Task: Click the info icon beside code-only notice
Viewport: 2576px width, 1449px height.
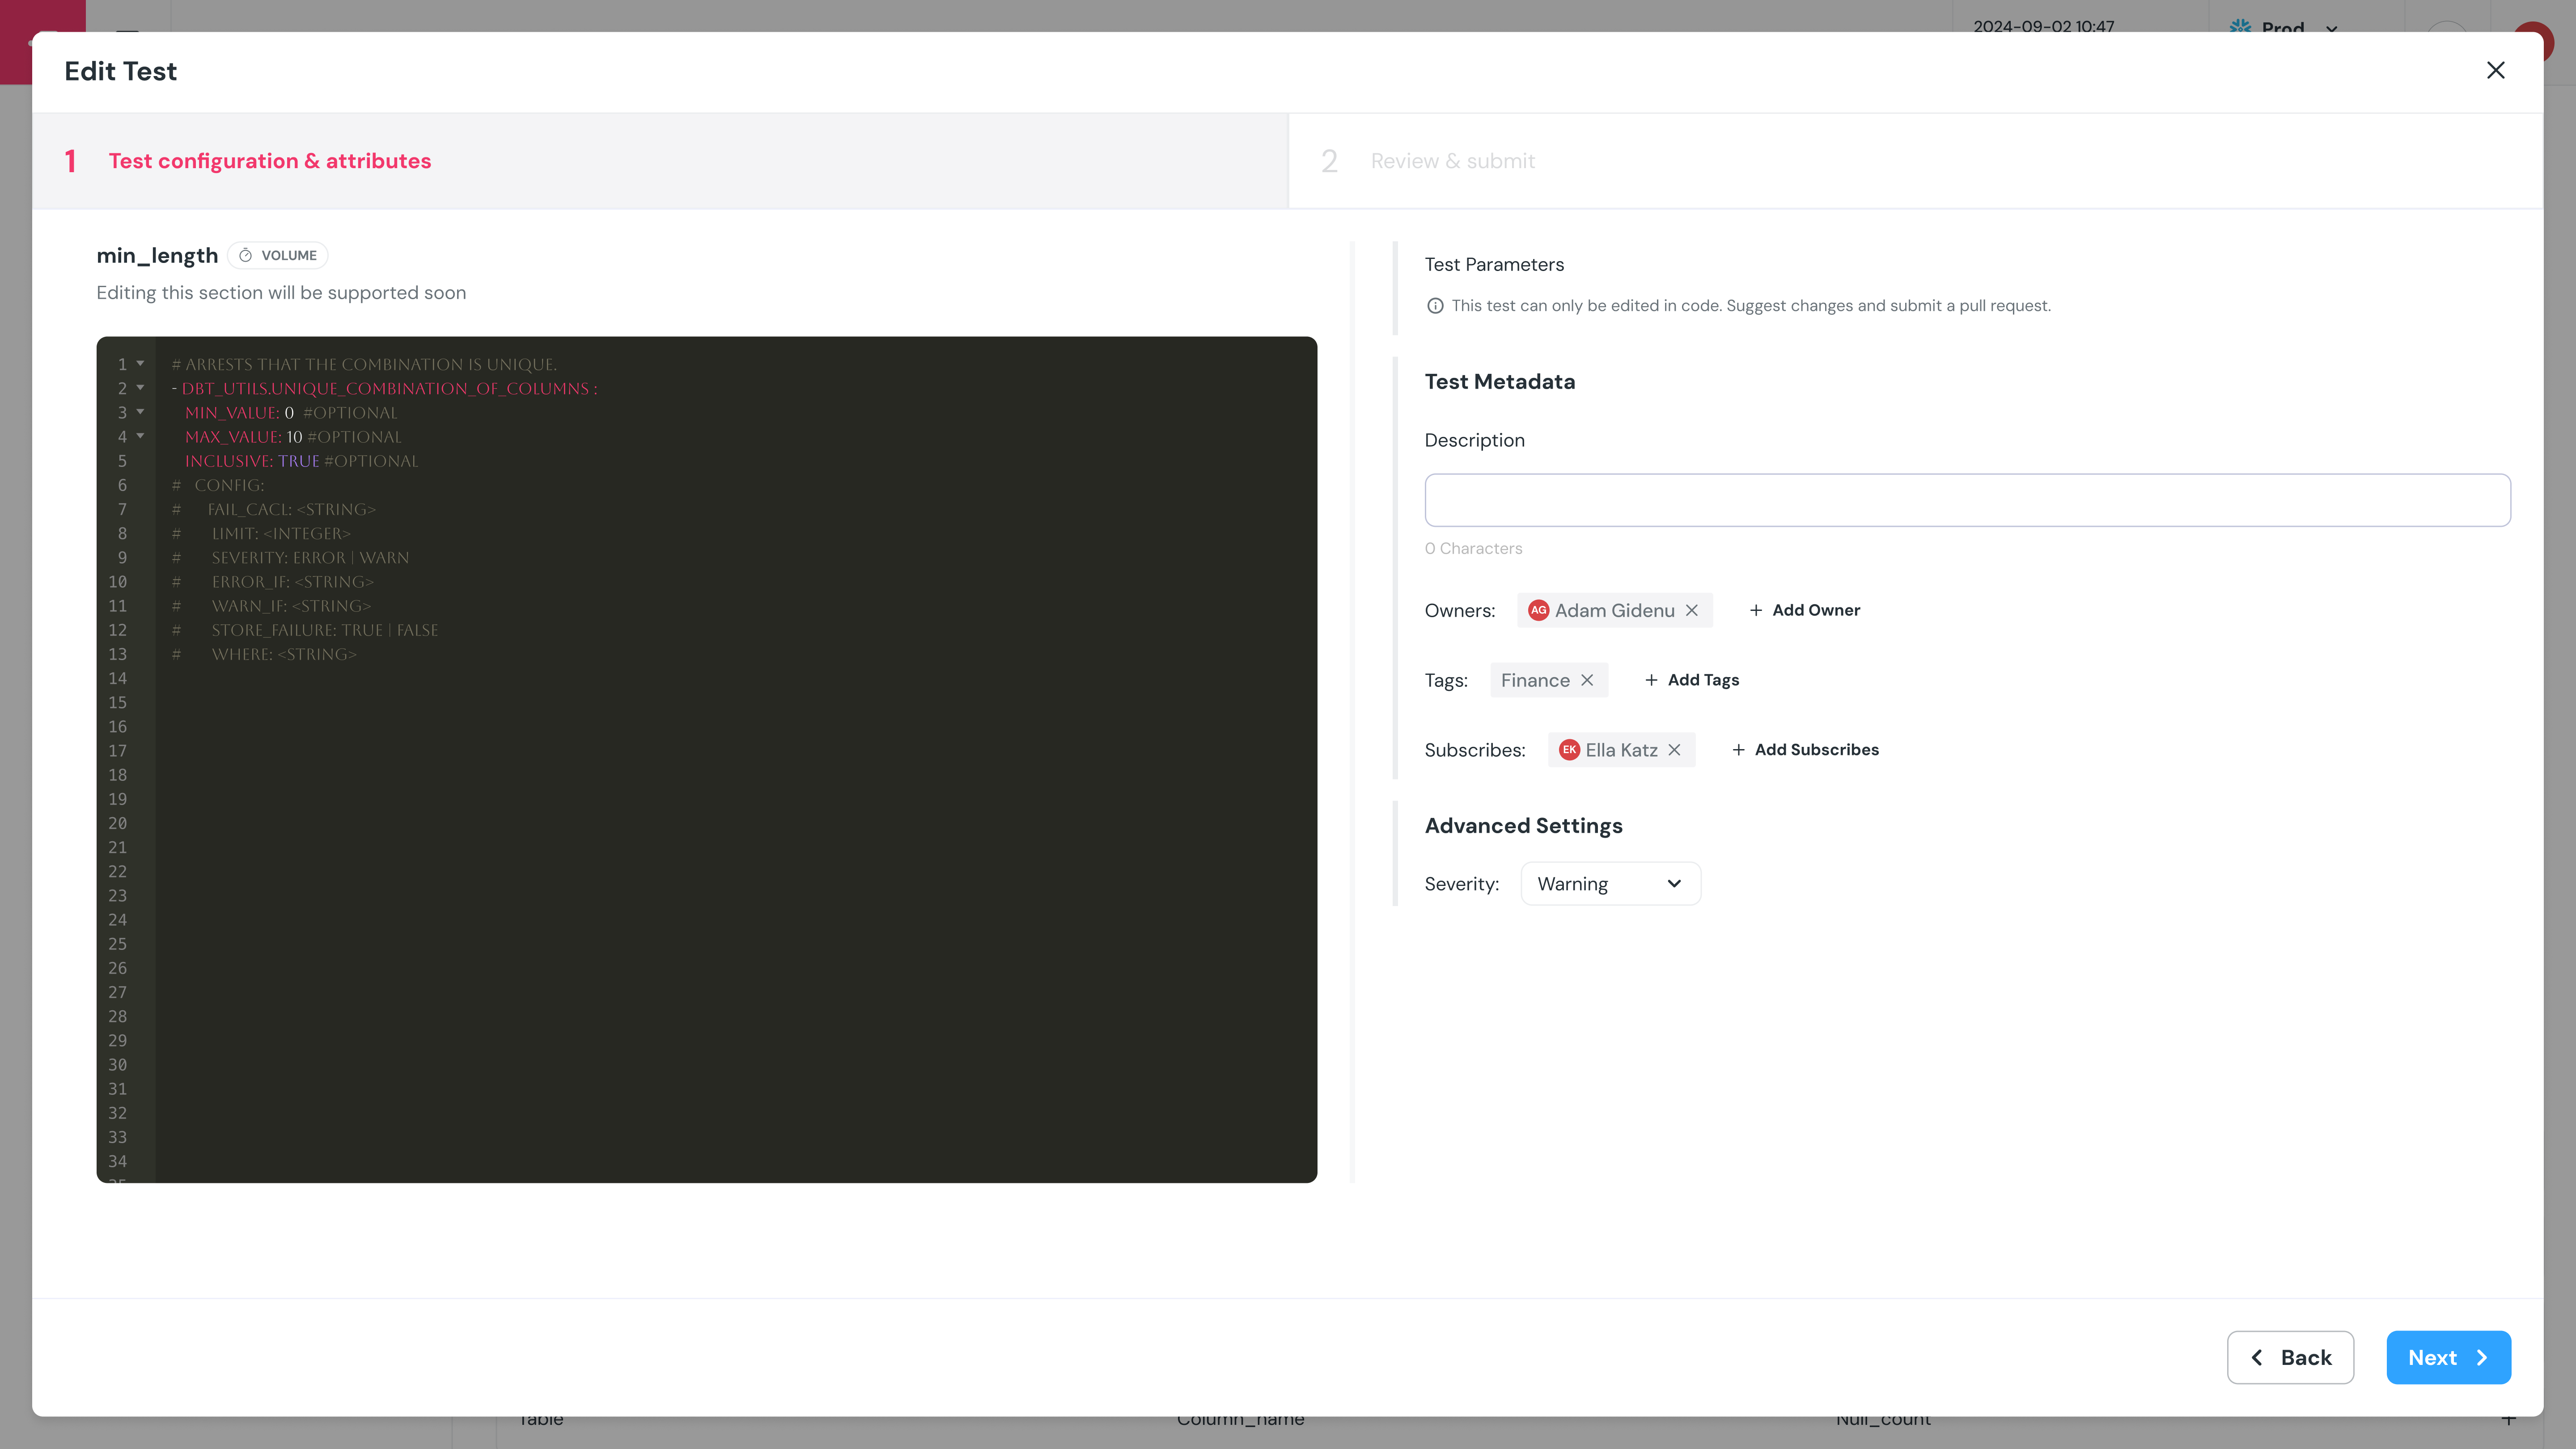Action: pos(1435,306)
